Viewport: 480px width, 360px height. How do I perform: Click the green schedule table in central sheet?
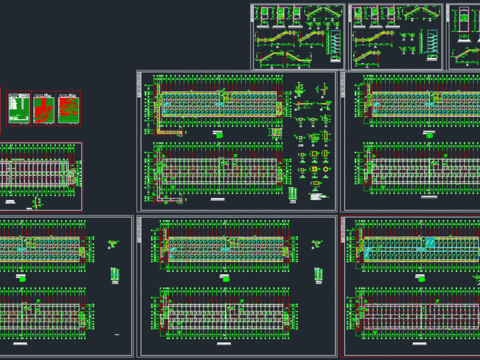292,195
